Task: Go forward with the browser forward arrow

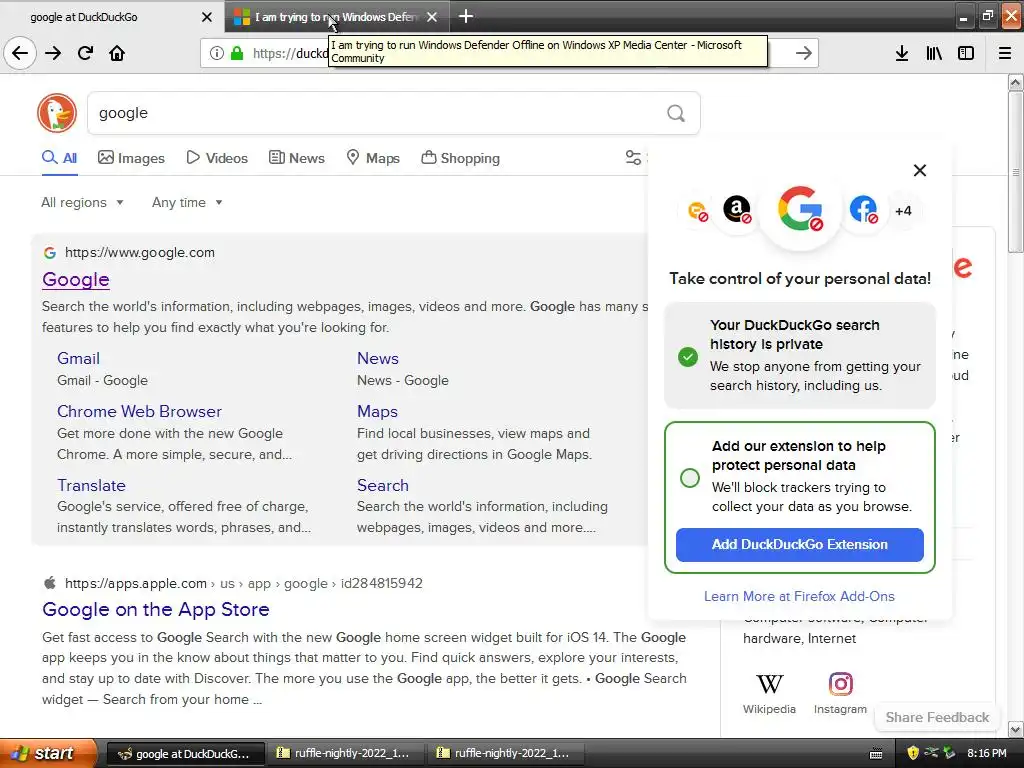Action: pos(53,53)
